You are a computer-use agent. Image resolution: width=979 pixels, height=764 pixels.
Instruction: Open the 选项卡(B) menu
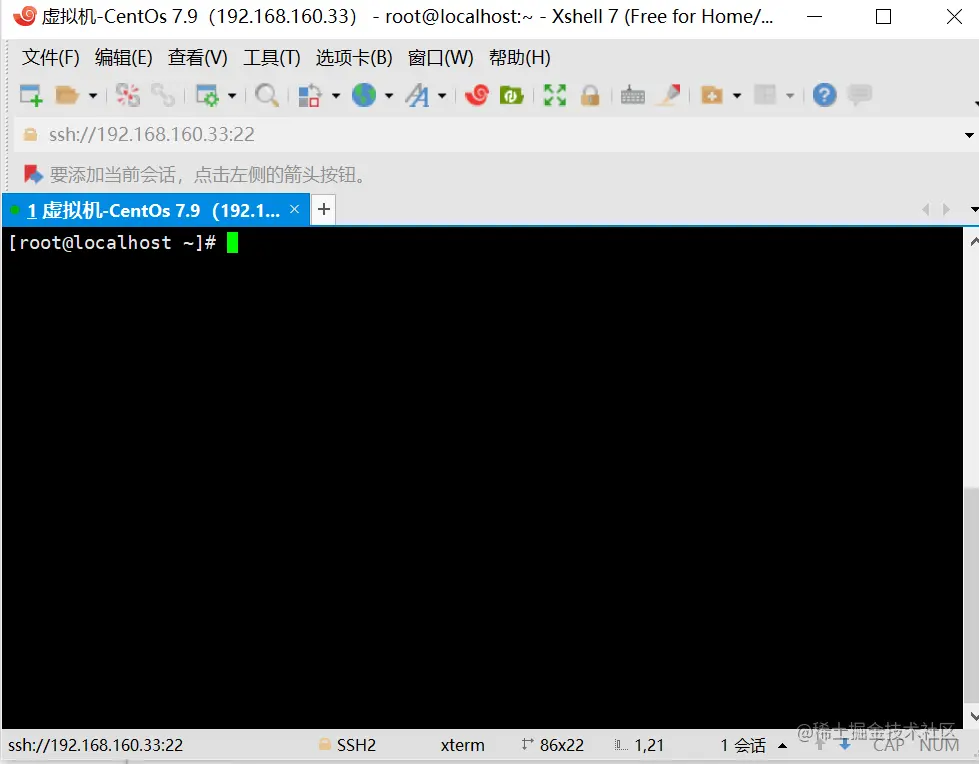pyautogui.click(x=354, y=57)
